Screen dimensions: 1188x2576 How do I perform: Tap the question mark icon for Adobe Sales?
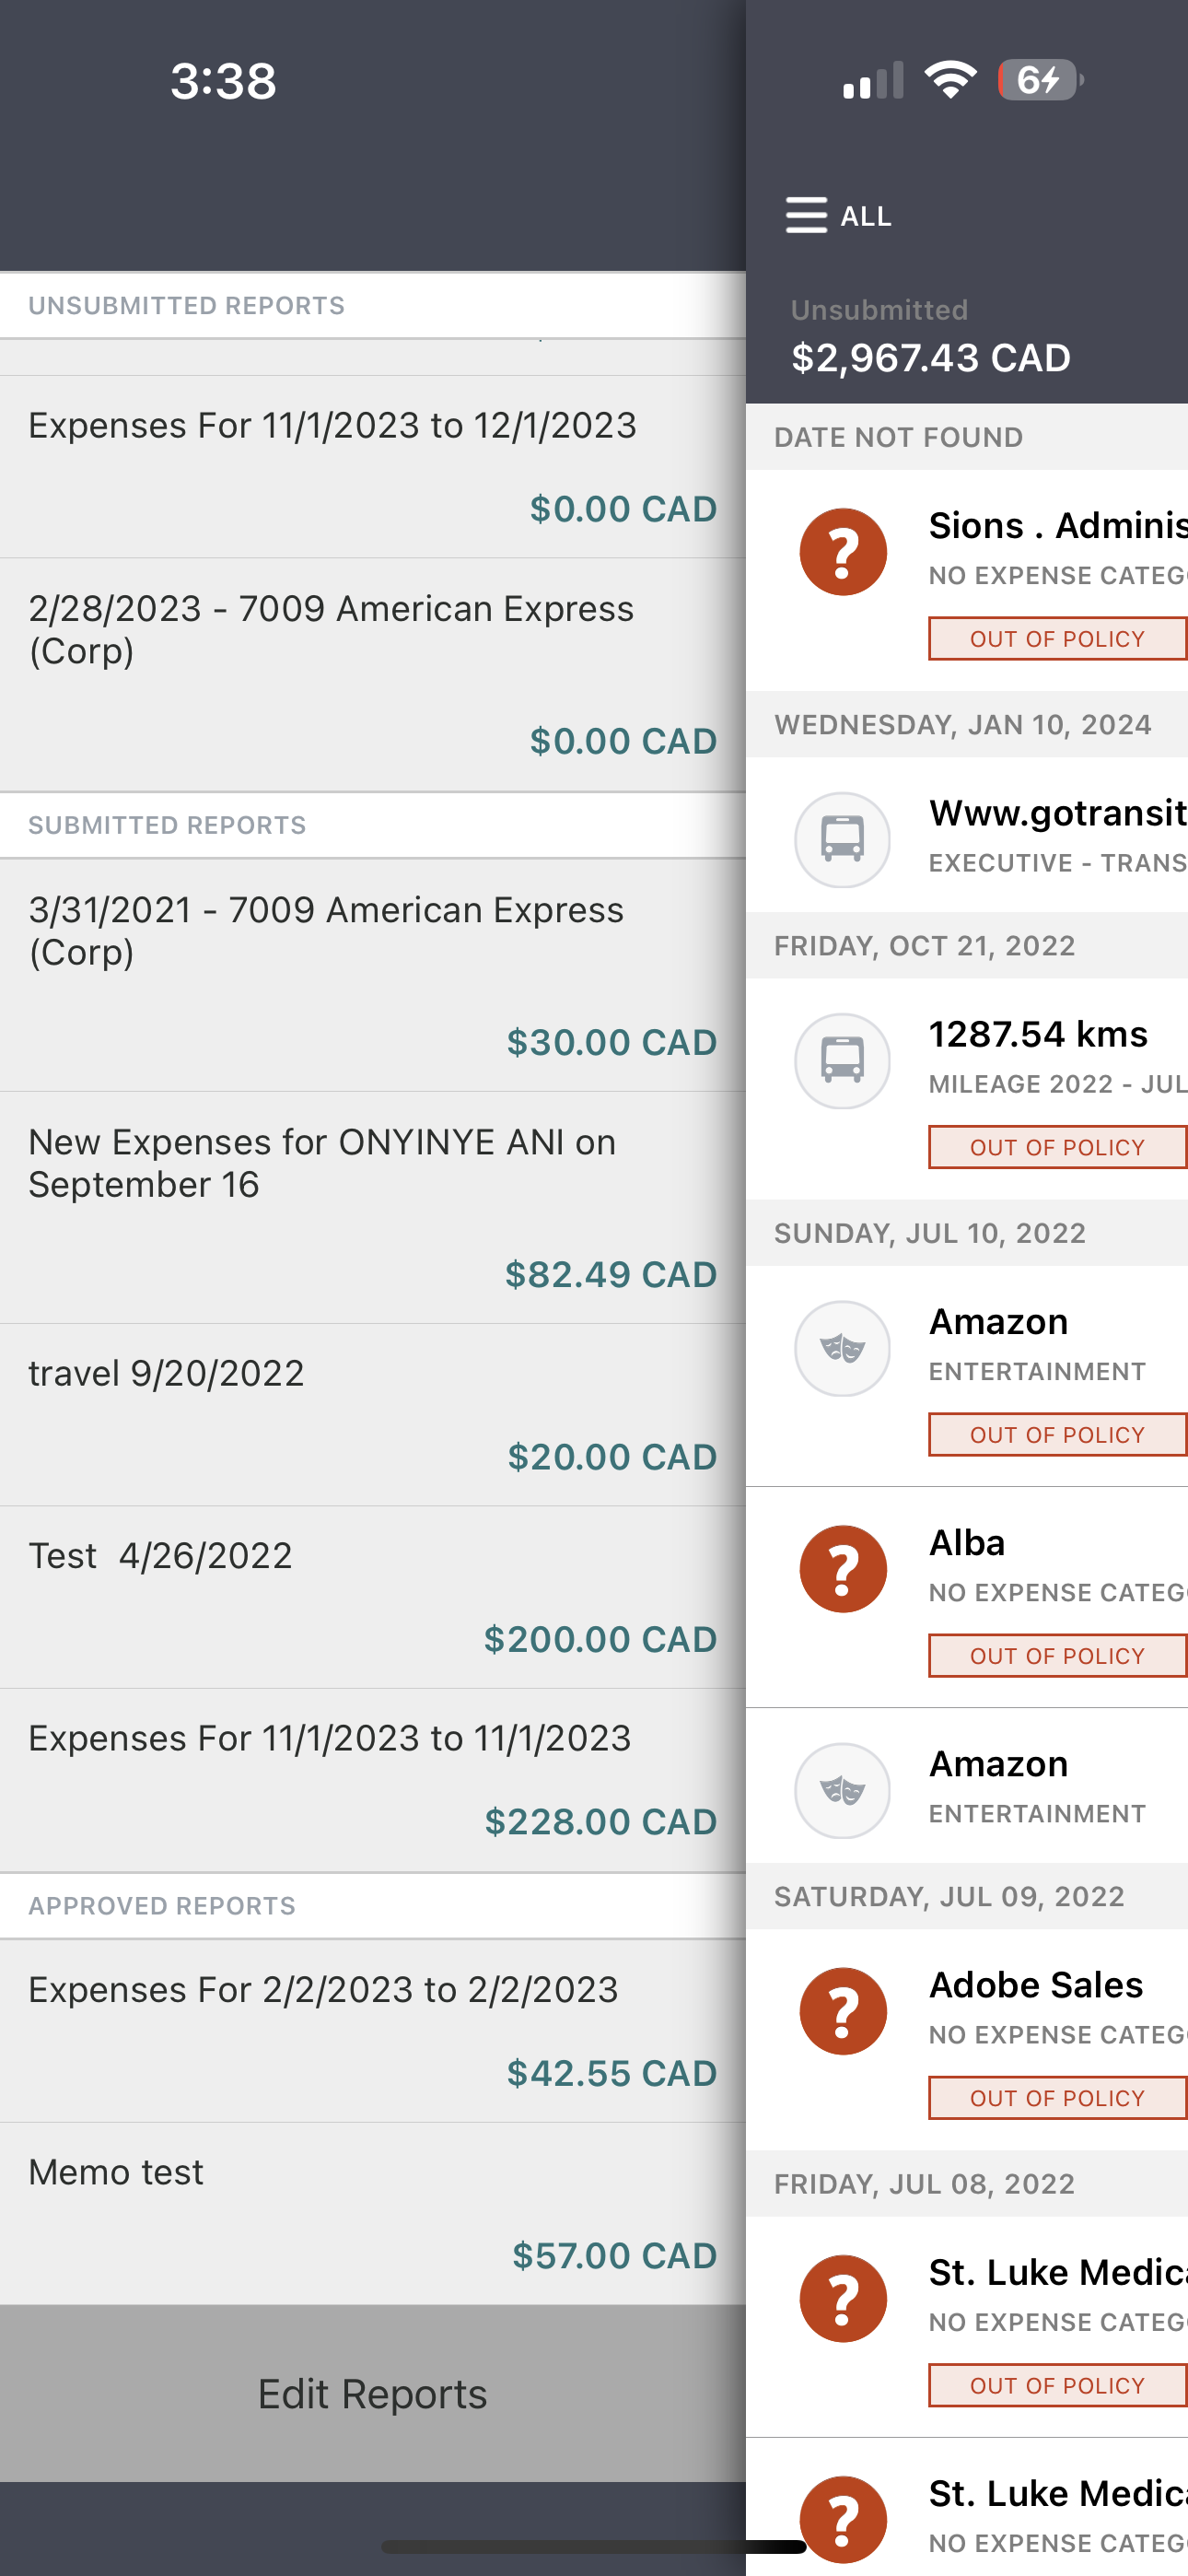point(843,2011)
